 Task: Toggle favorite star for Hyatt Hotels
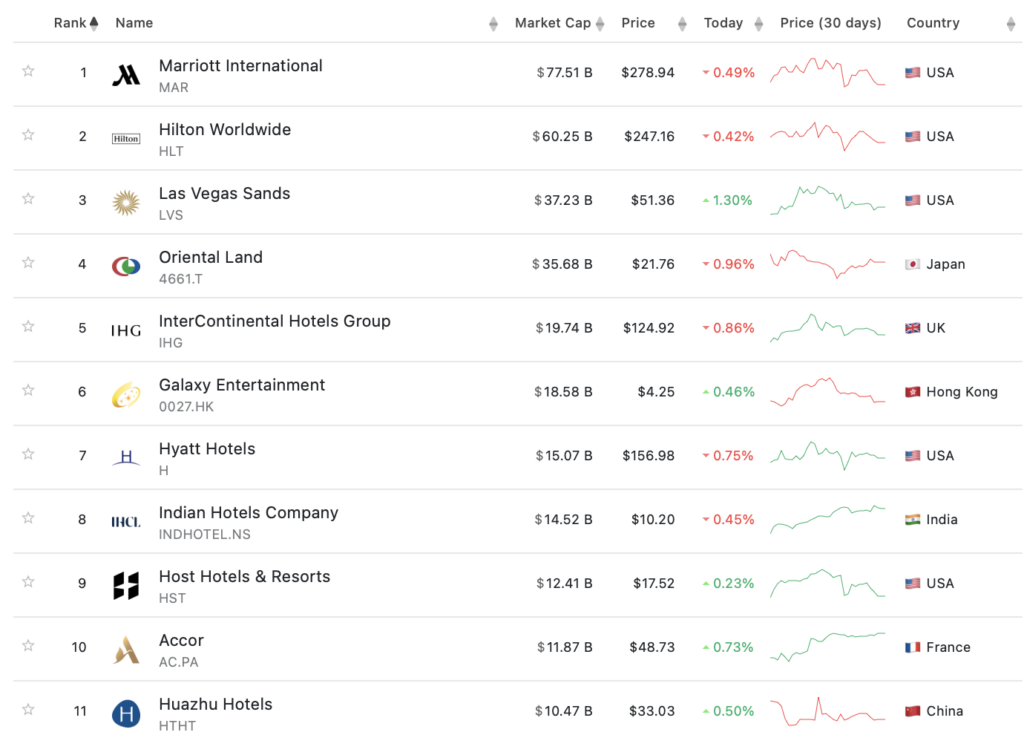28,454
